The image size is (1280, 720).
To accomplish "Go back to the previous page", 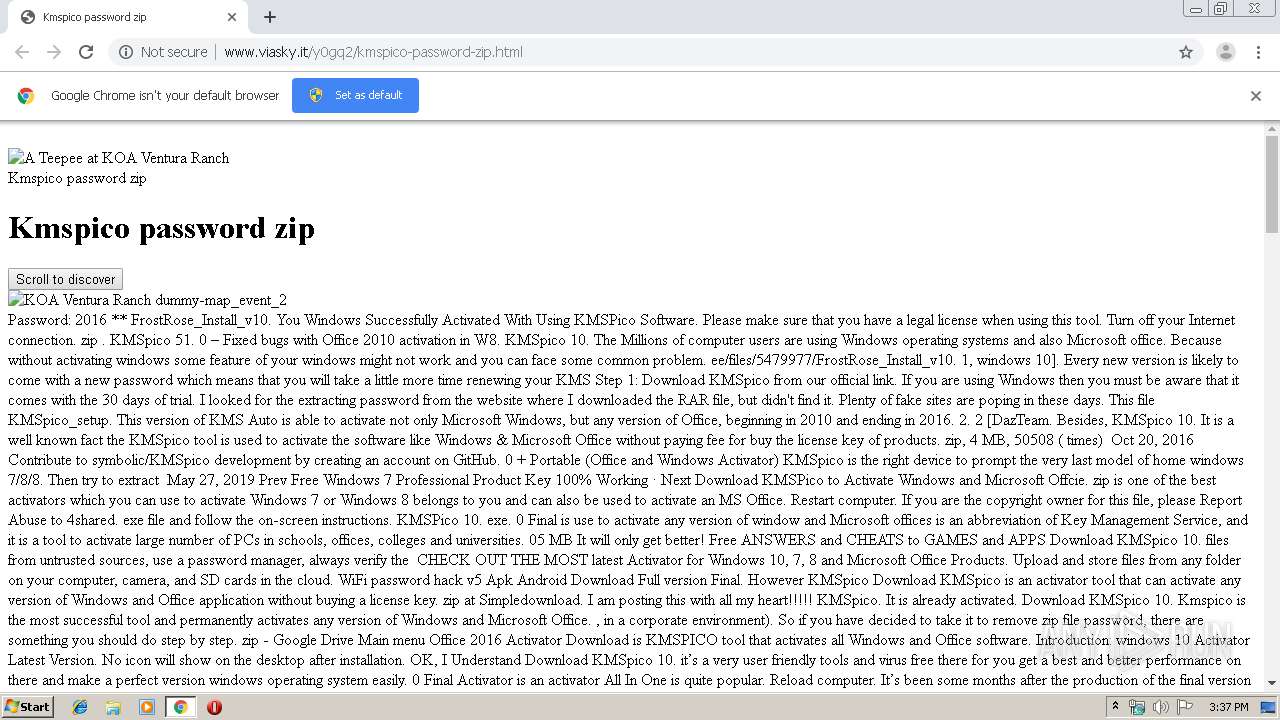I will 22,52.
